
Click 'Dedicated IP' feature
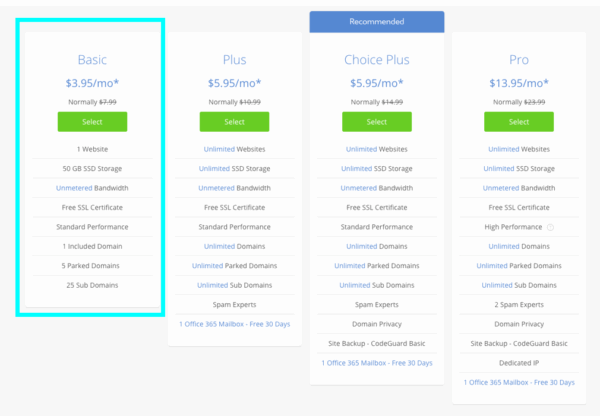point(519,363)
